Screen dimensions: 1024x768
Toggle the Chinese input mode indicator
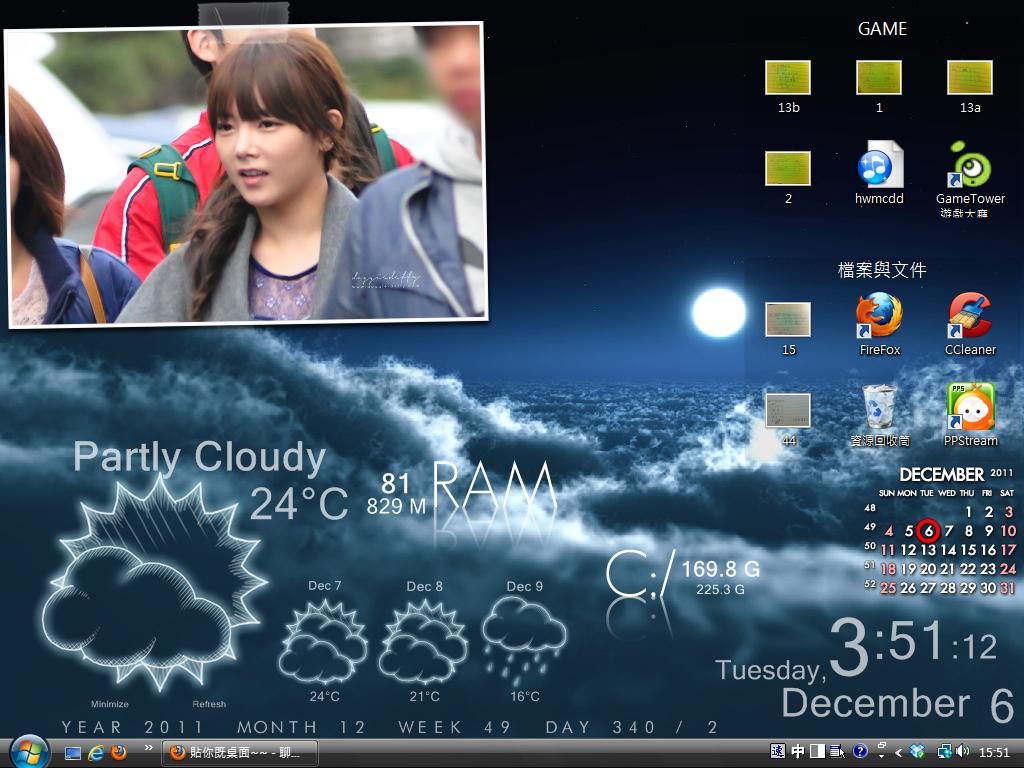tap(798, 752)
